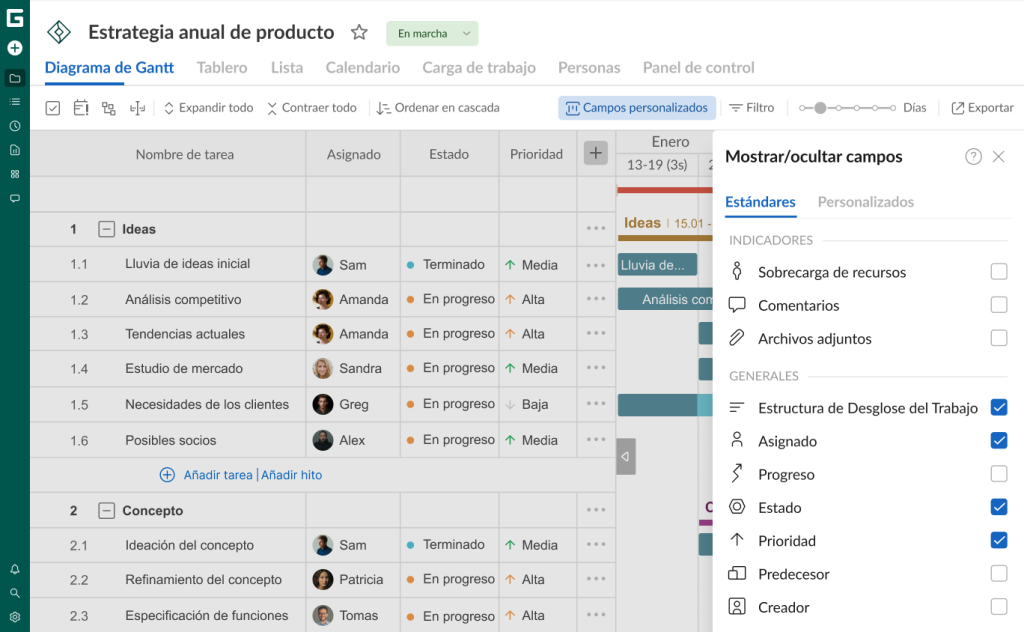The width and height of the screenshot is (1024, 632).
Task: Toggle Campos personalizados button
Action: pos(637,108)
